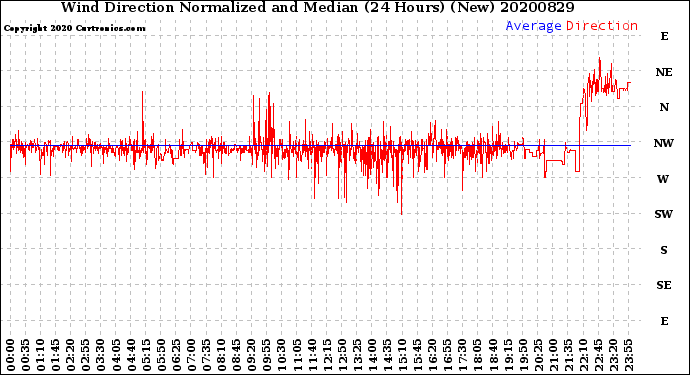
Task: Click the bottom 'E' axis label
Action: (664, 321)
